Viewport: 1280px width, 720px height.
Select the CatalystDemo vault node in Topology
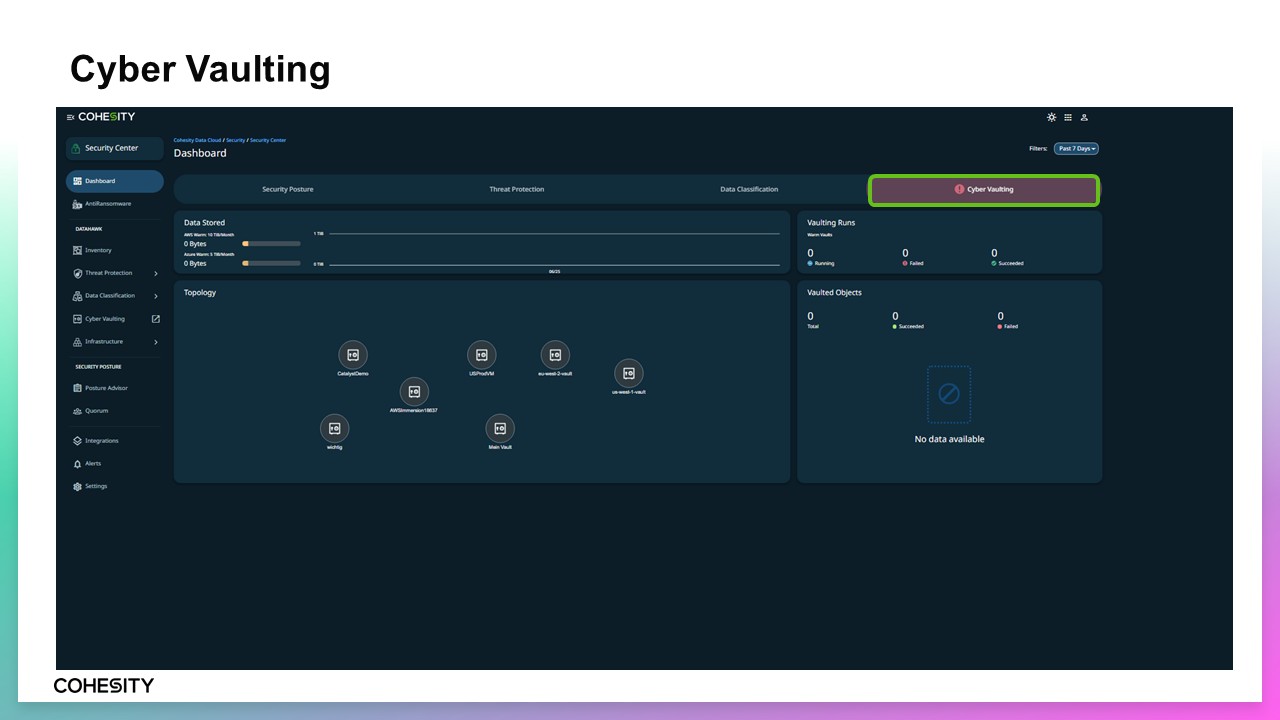point(353,355)
